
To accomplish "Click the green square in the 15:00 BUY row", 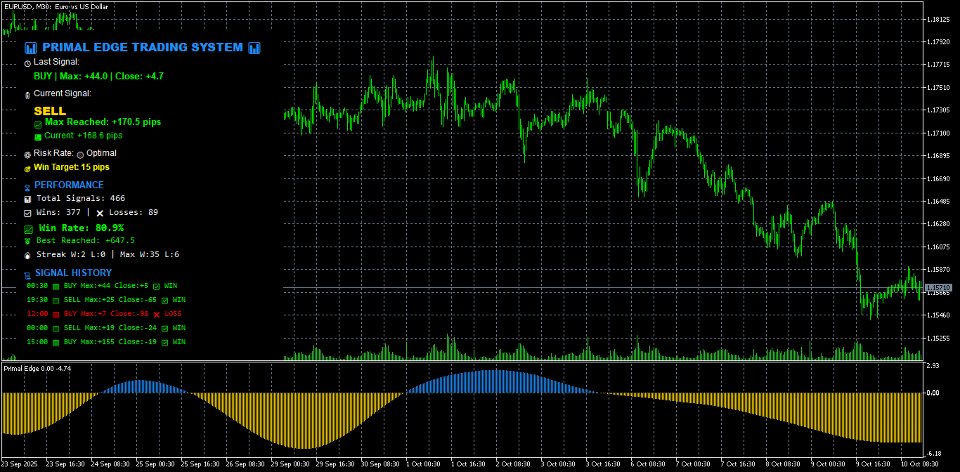I will 56,343.
